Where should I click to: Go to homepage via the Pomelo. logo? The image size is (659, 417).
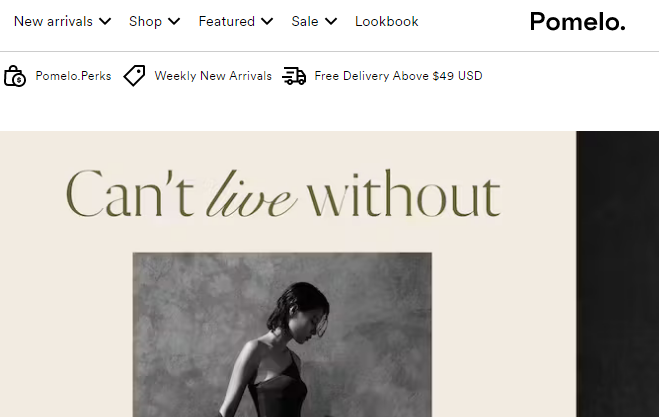pyautogui.click(x=577, y=21)
